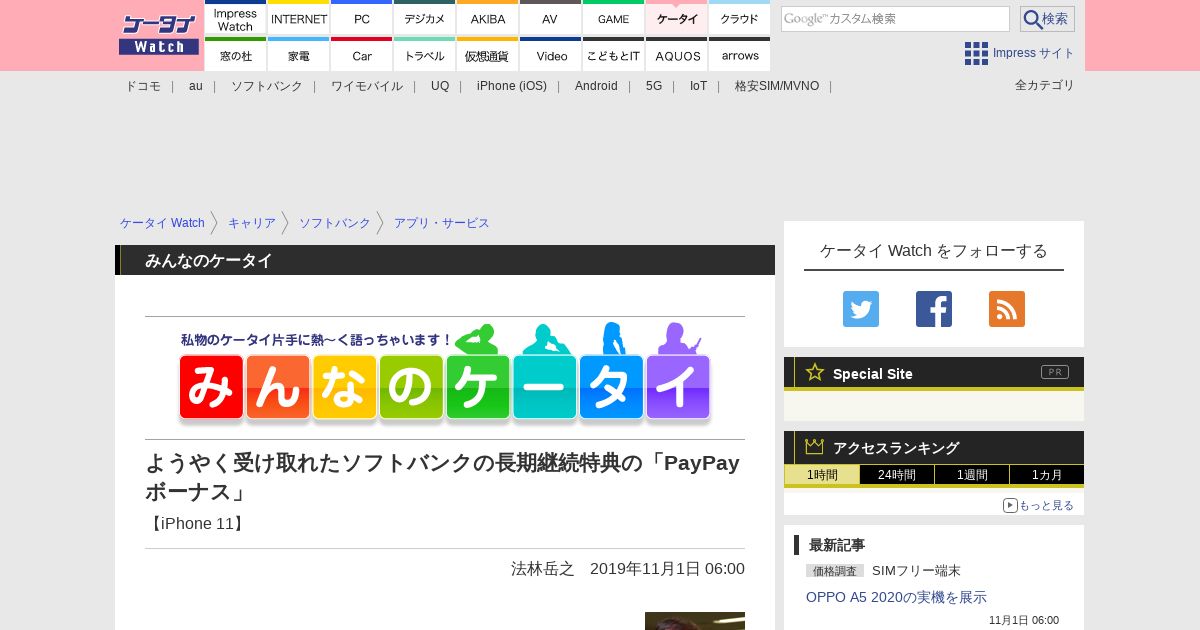Open 全カテゴリ list
1200x630 pixels.
pos(1044,85)
